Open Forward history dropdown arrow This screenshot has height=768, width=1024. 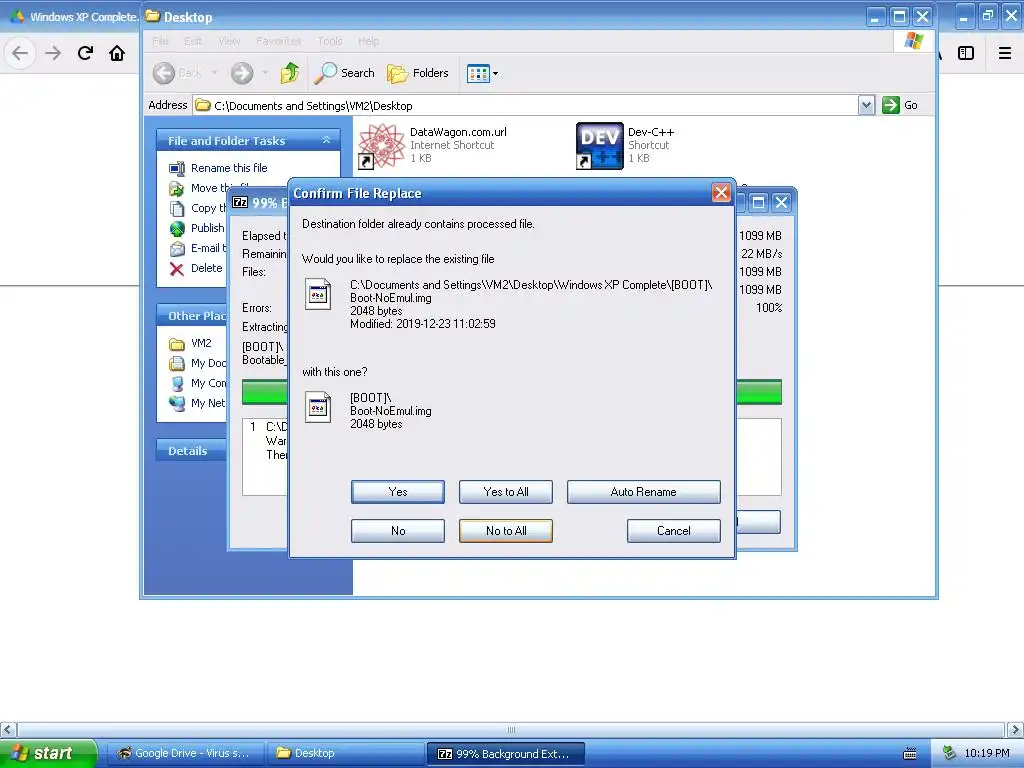(x=264, y=73)
